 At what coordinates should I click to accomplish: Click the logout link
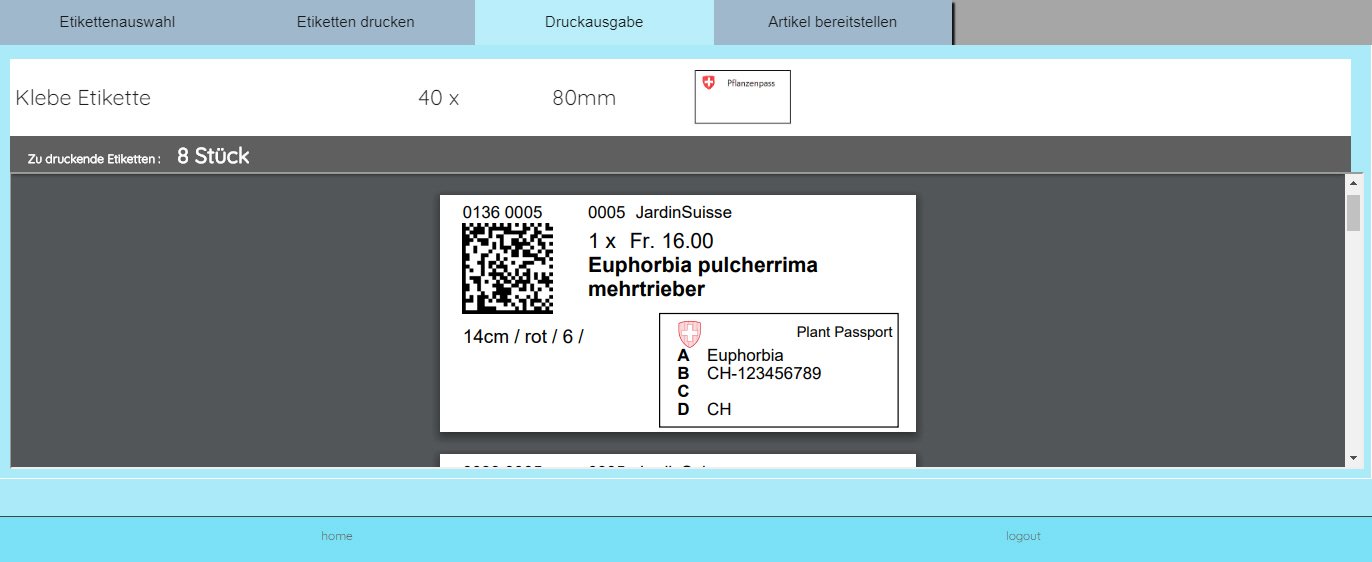pyautogui.click(x=1023, y=536)
